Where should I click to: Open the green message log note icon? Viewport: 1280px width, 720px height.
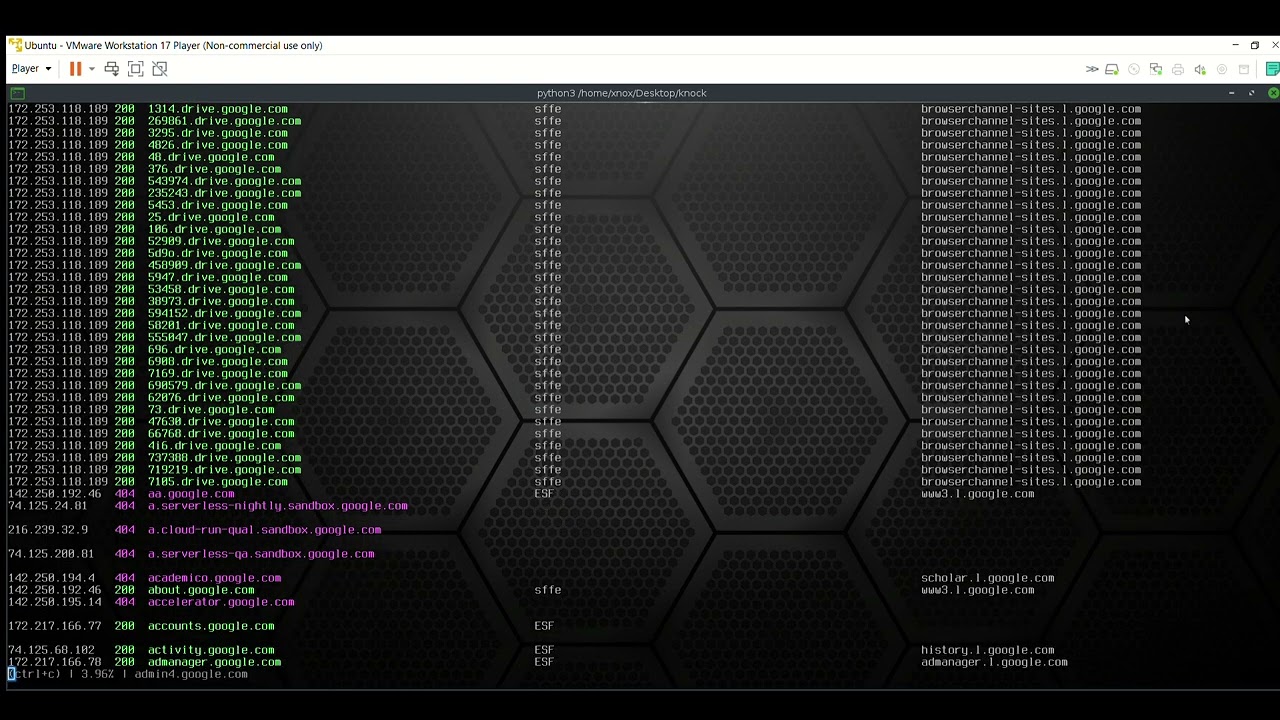click(1272, 69)
